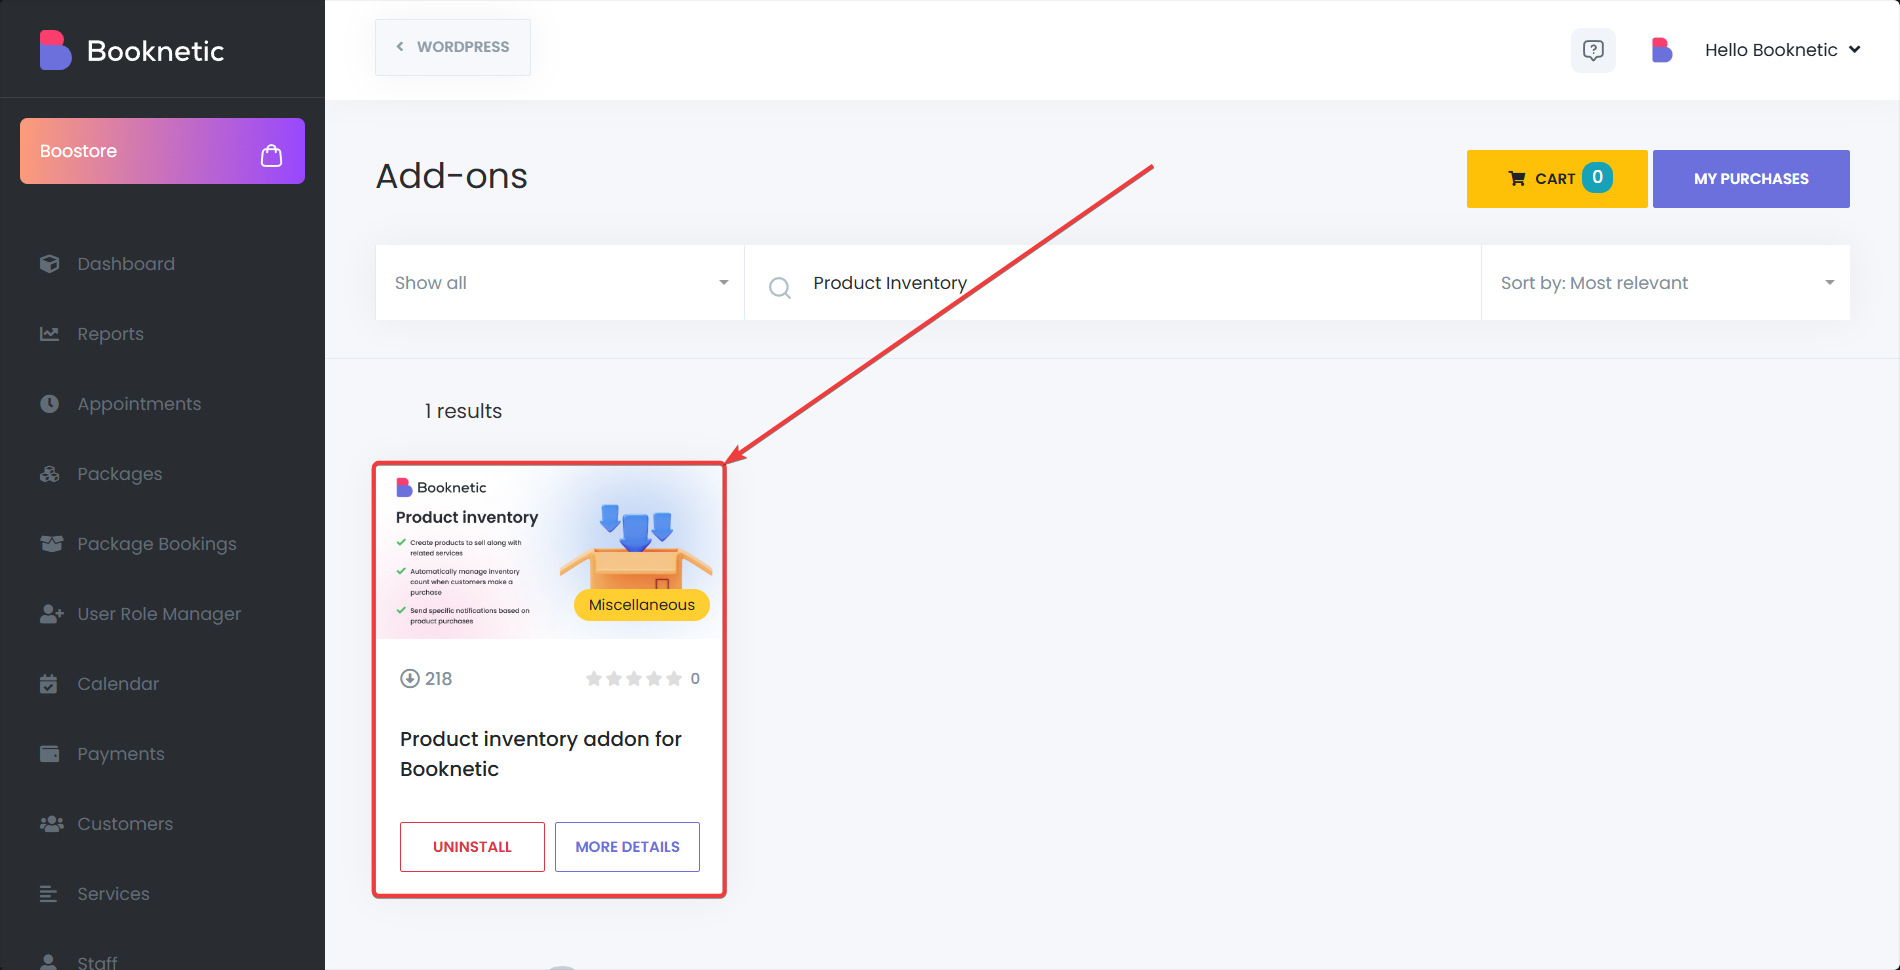Click the Appointments clock icon
This screenshot has height=970, width=1900.
click(x=50, y=404)
